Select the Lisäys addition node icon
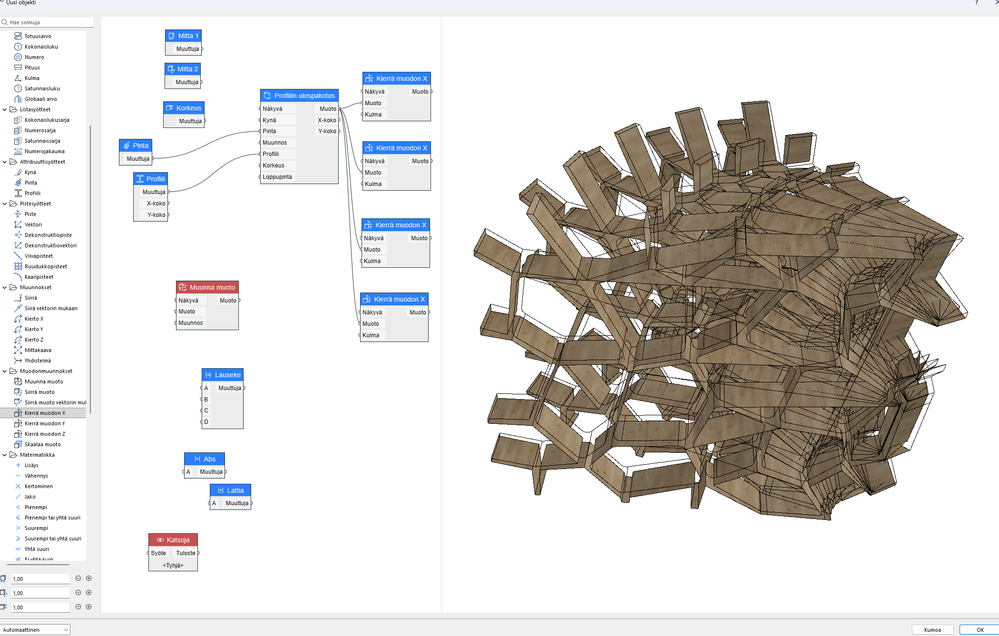Viewport: 999px width, 636px height. 17,466
